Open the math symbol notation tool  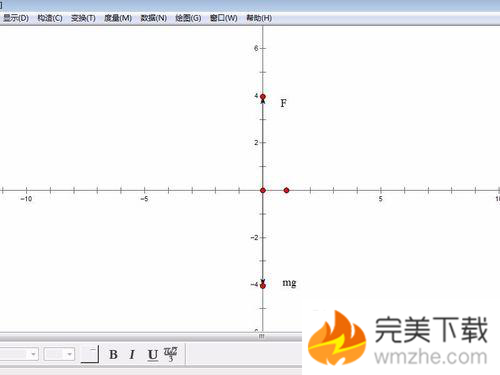coord(171,354)
